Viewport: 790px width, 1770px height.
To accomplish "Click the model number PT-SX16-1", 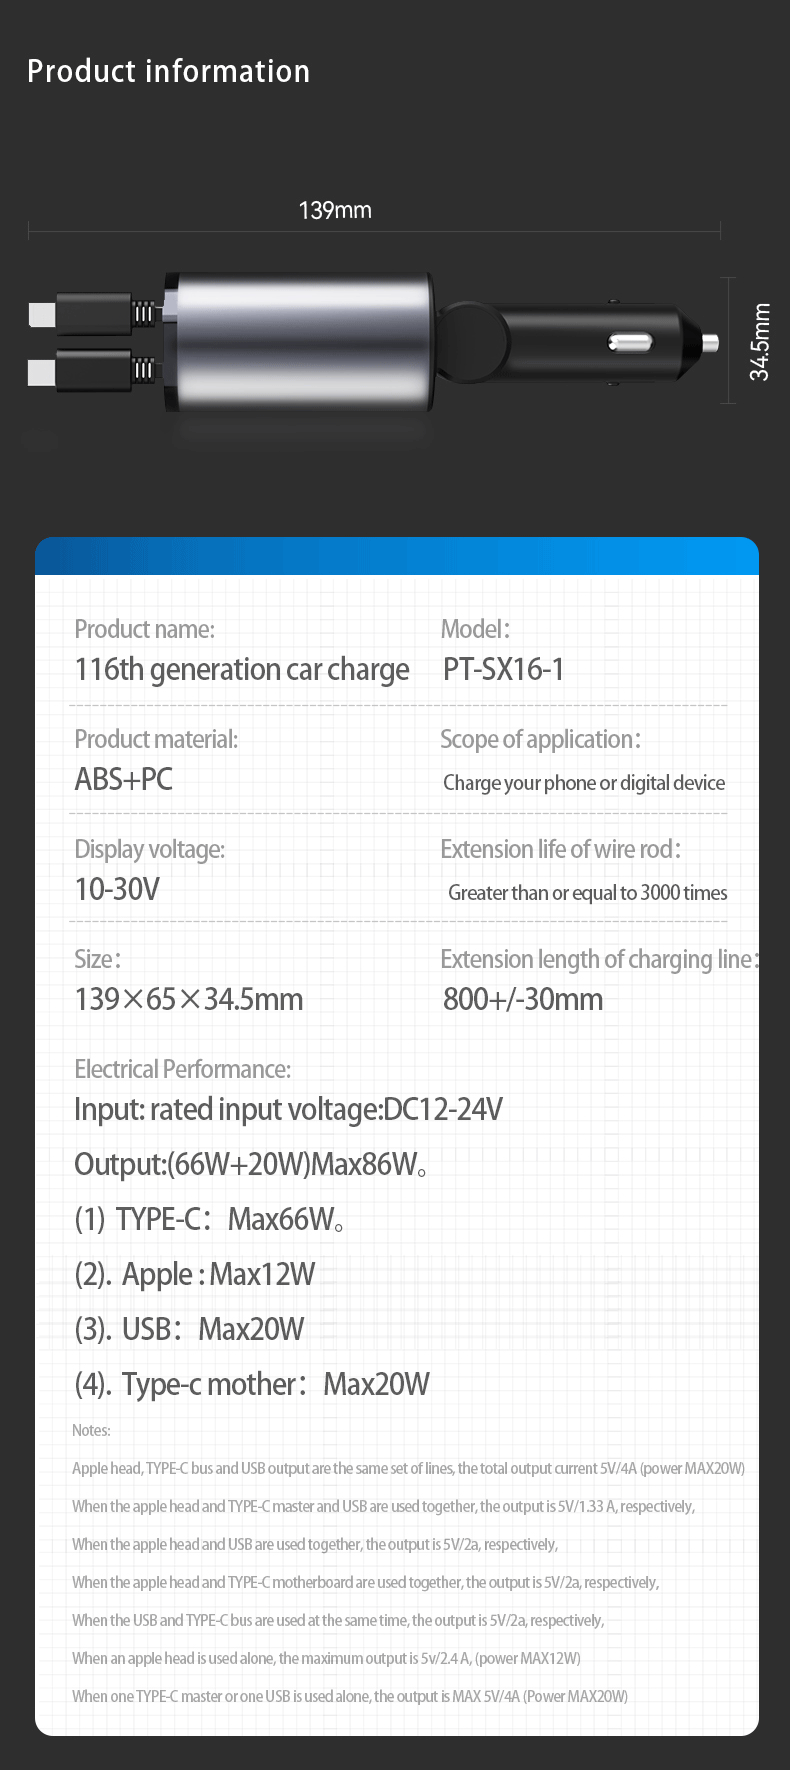I will (x=504, y=669).
